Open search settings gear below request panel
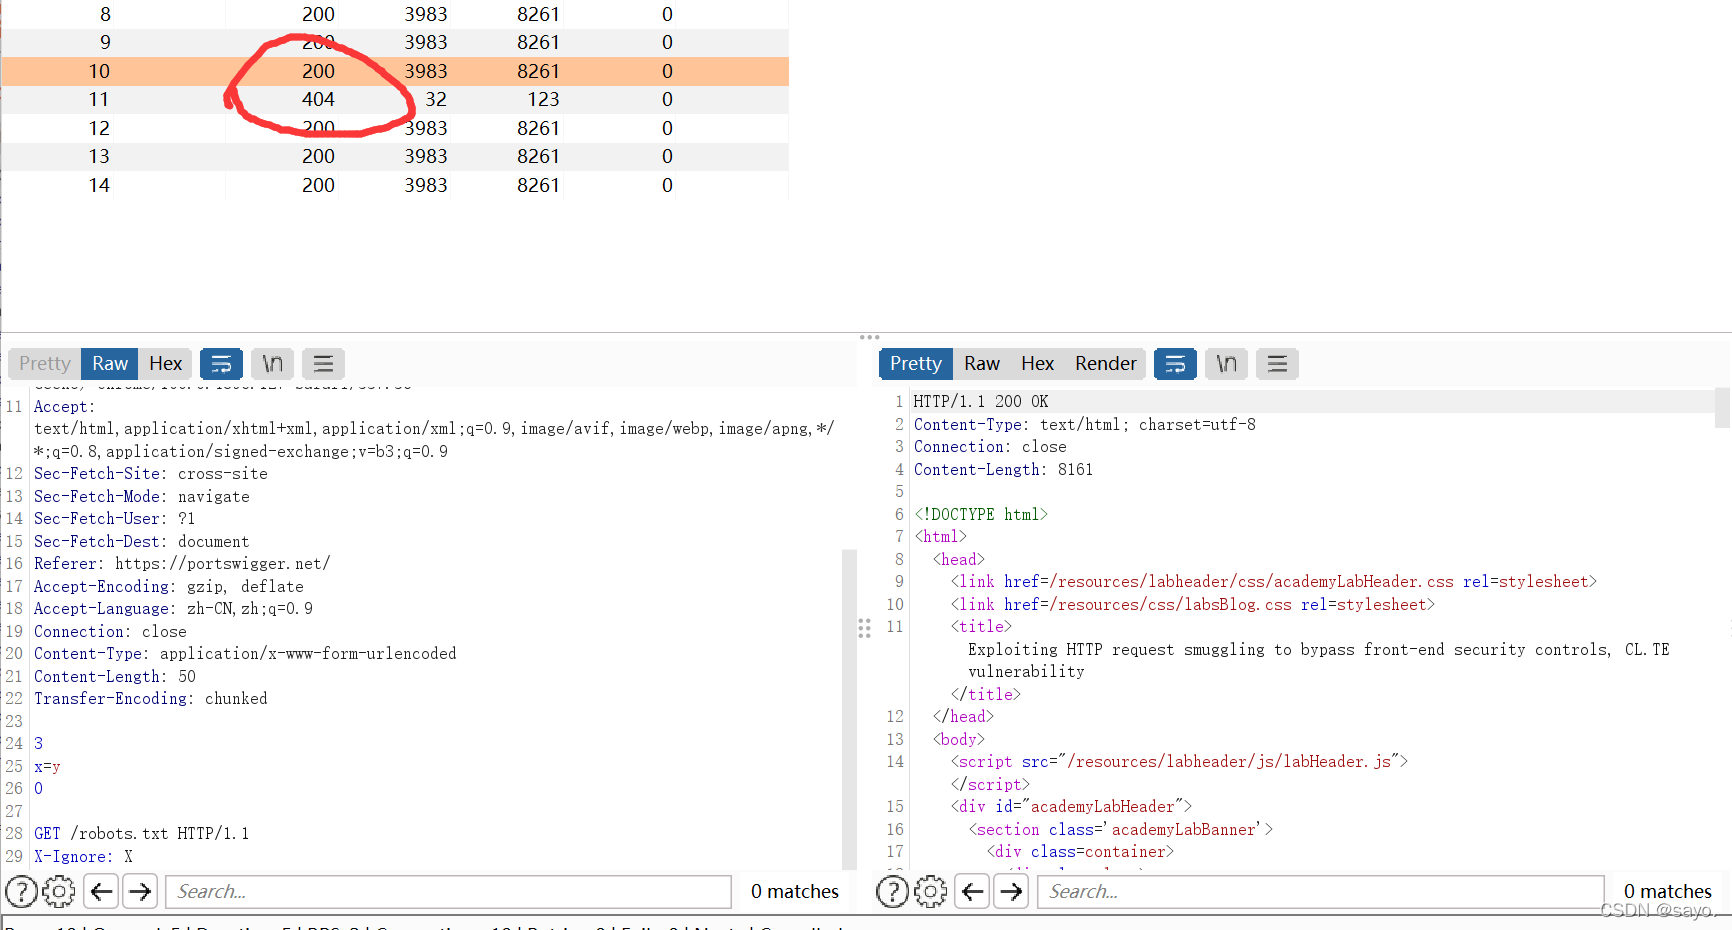 (59, 891)
